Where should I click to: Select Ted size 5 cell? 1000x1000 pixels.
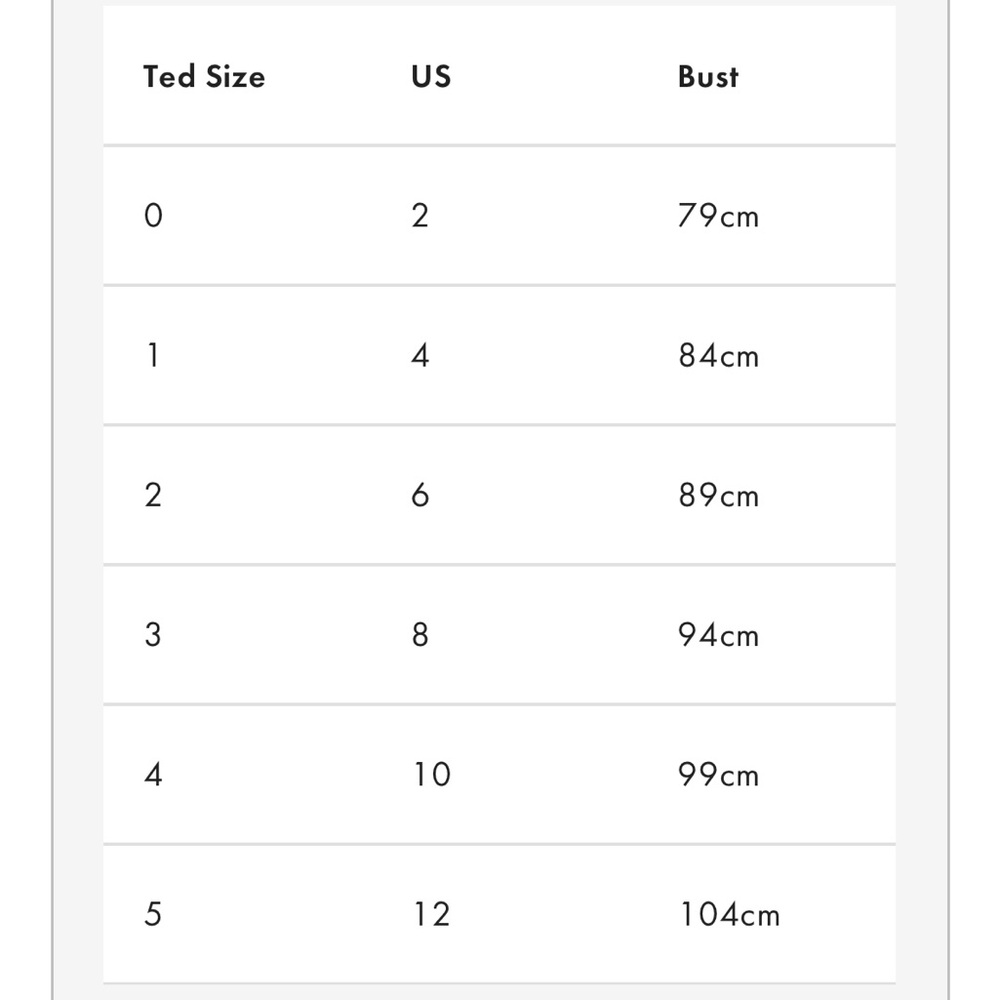(153, 914)
